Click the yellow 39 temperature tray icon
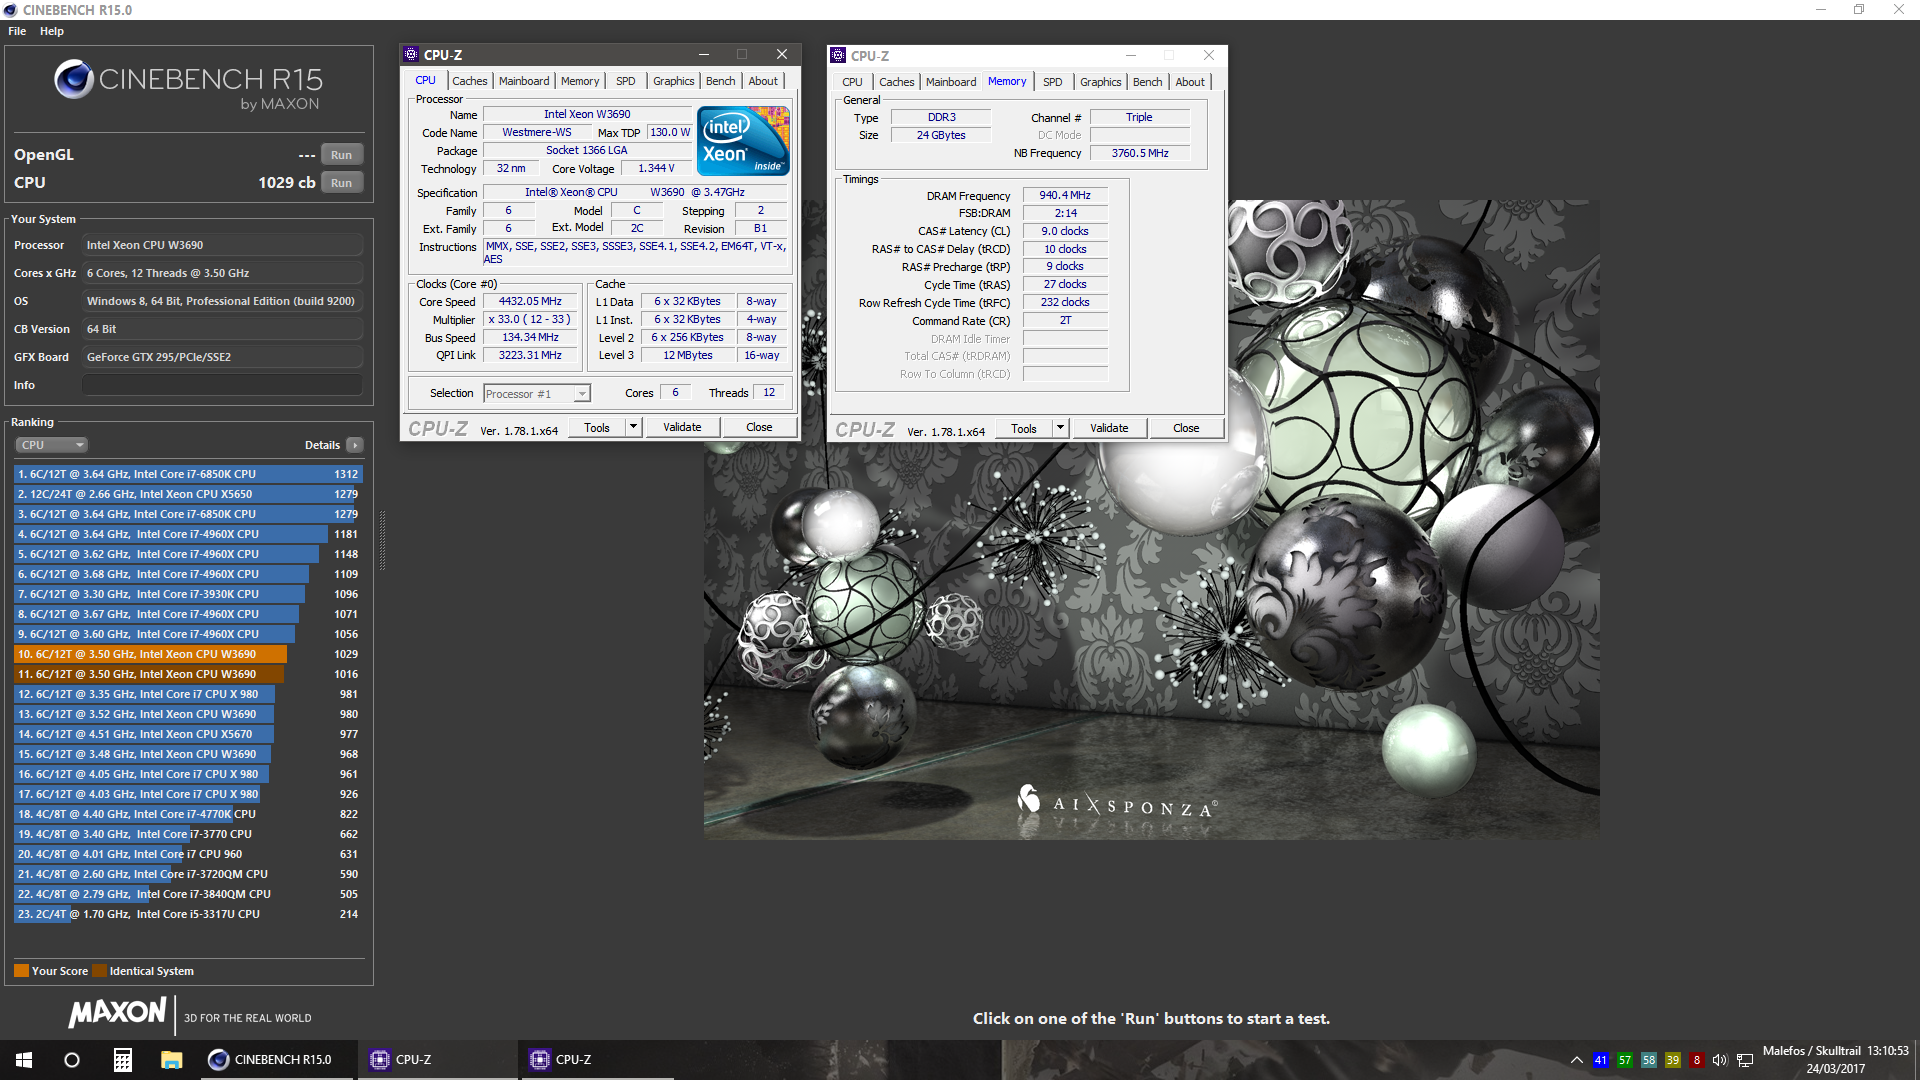The width and height of the screenshot is (1920, 1080). [1673, 1060]
